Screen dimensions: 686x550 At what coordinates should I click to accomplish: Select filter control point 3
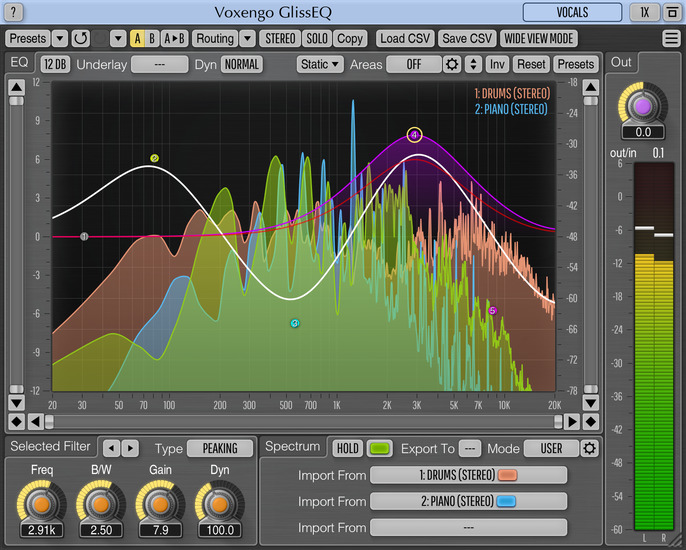[295, 323]
